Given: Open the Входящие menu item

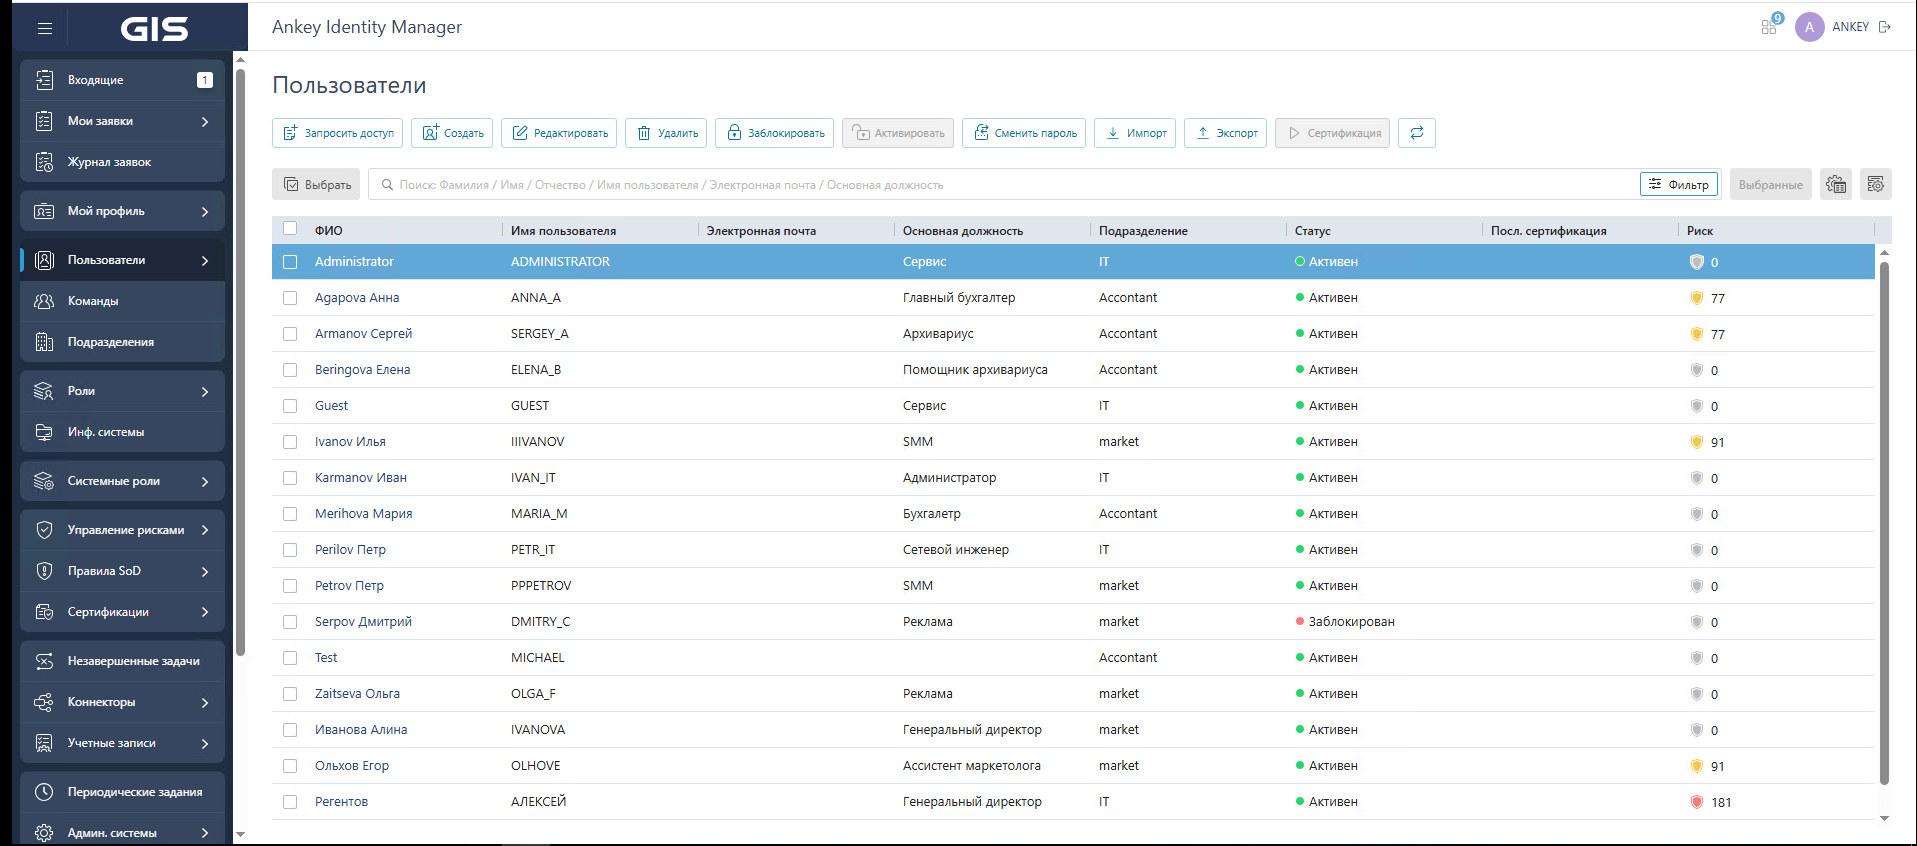Looking at the screenshot, I should coord(122,80).
